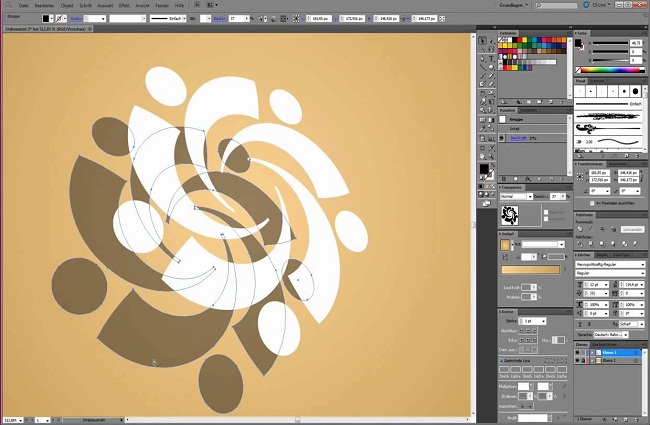Click the gradient slider bar in Verlauf panel
Image resolution: width=650 pixels, height=425 pixels.
point(531,270)
